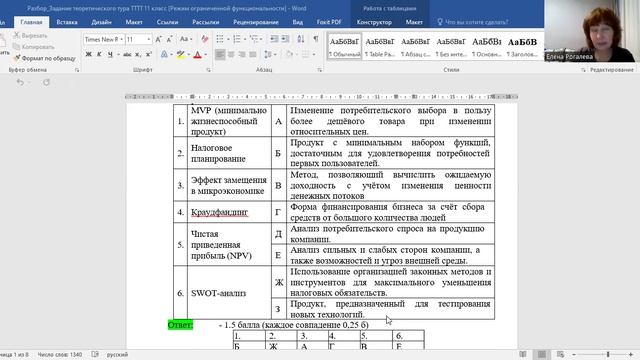Click the Undo arrow icon
The image size is (640, 360).
20,82
